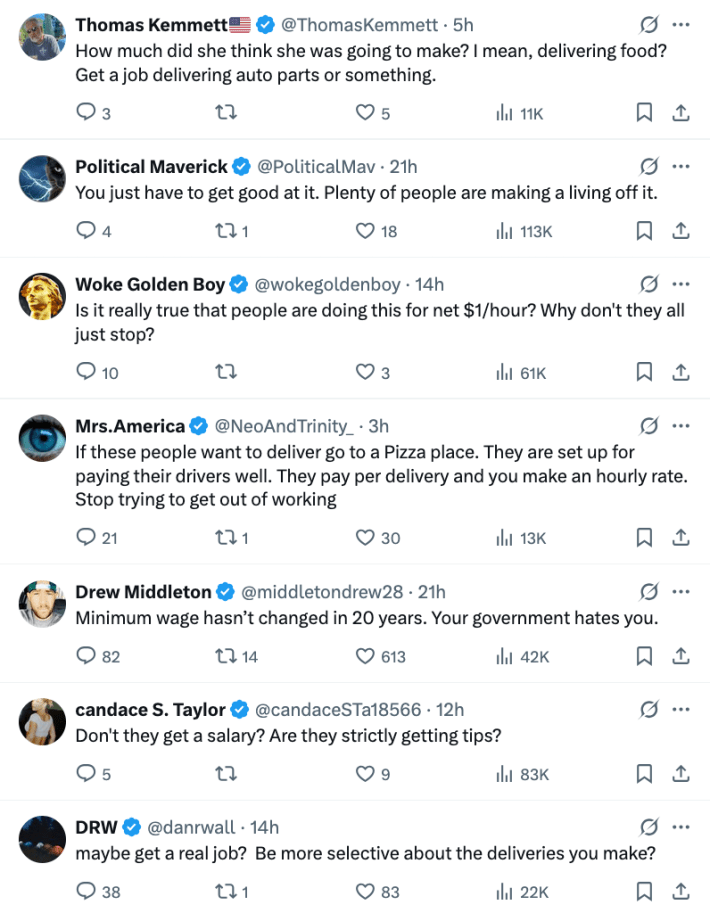710x913 pixels.
Task: Open Grok icon on DRW's tweet
Action: coord(648,827)
